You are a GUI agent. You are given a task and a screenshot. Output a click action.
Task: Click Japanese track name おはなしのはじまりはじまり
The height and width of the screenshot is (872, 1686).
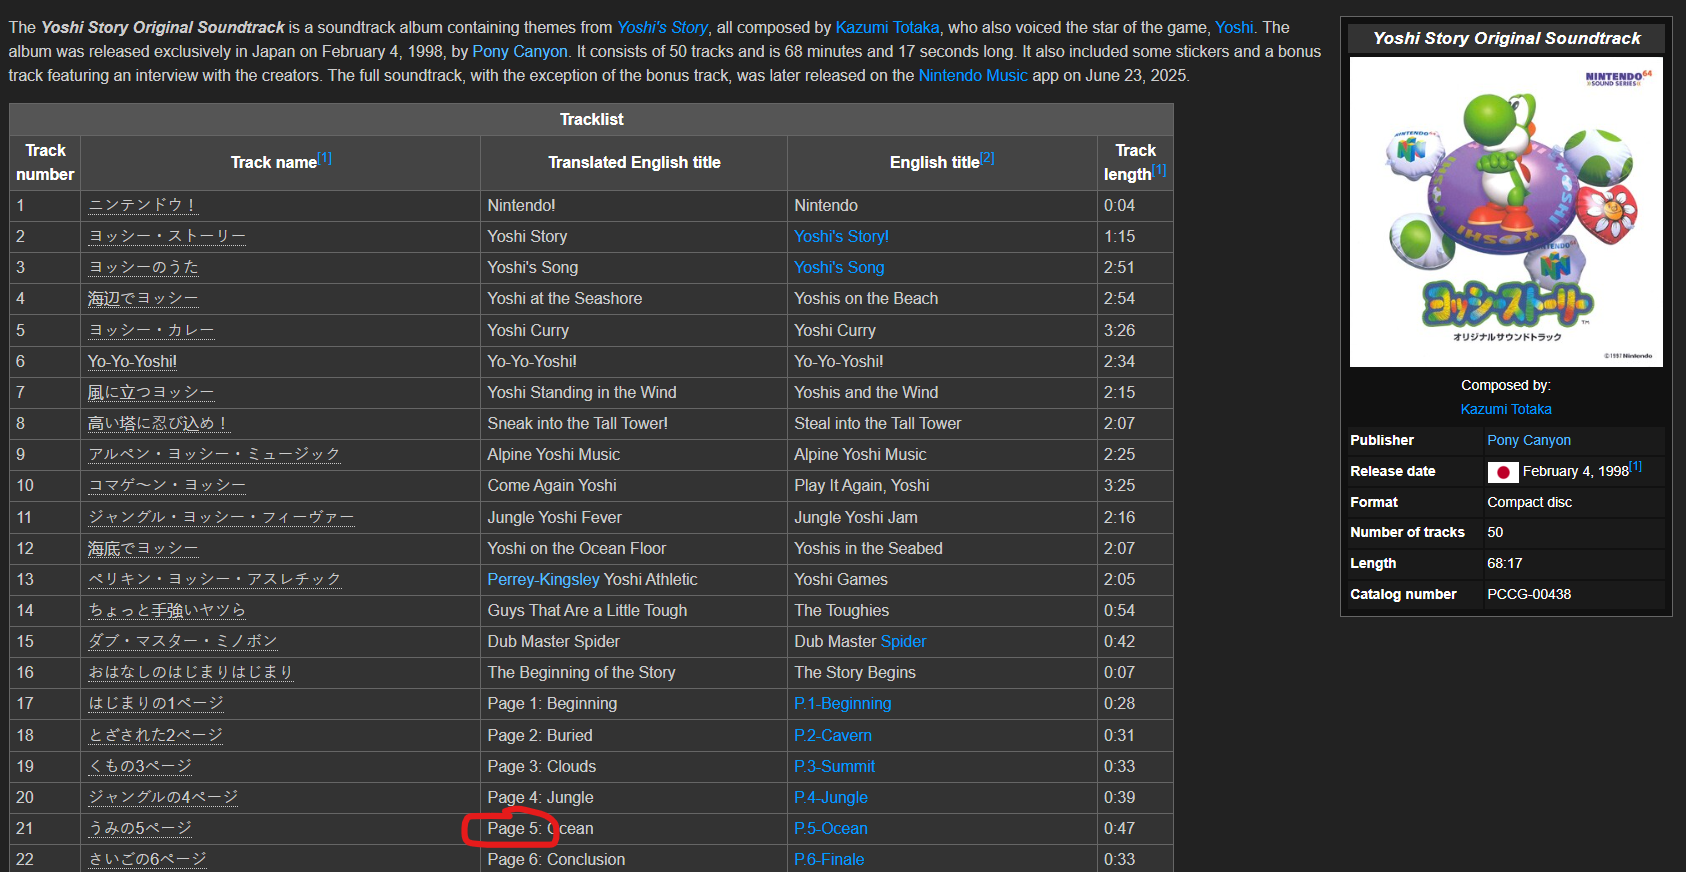coord(190,672)
